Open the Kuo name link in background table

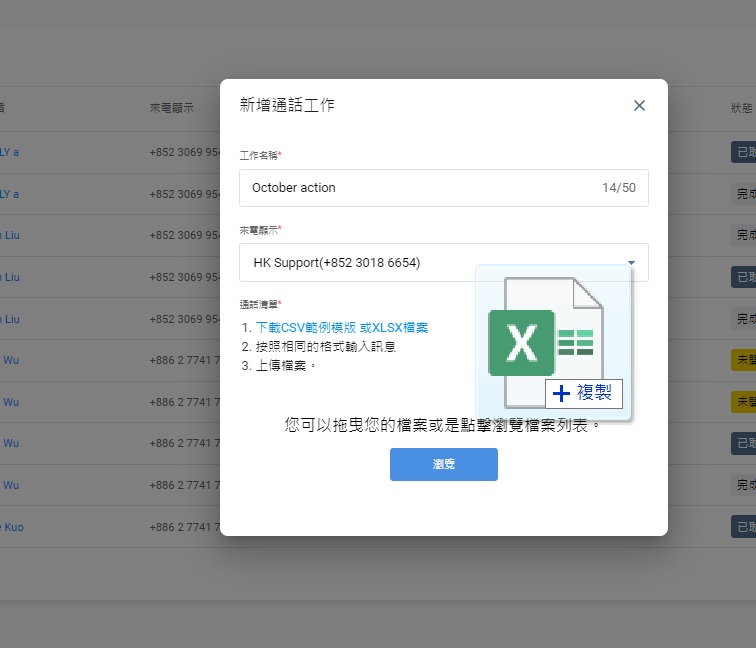coord(12,527)
